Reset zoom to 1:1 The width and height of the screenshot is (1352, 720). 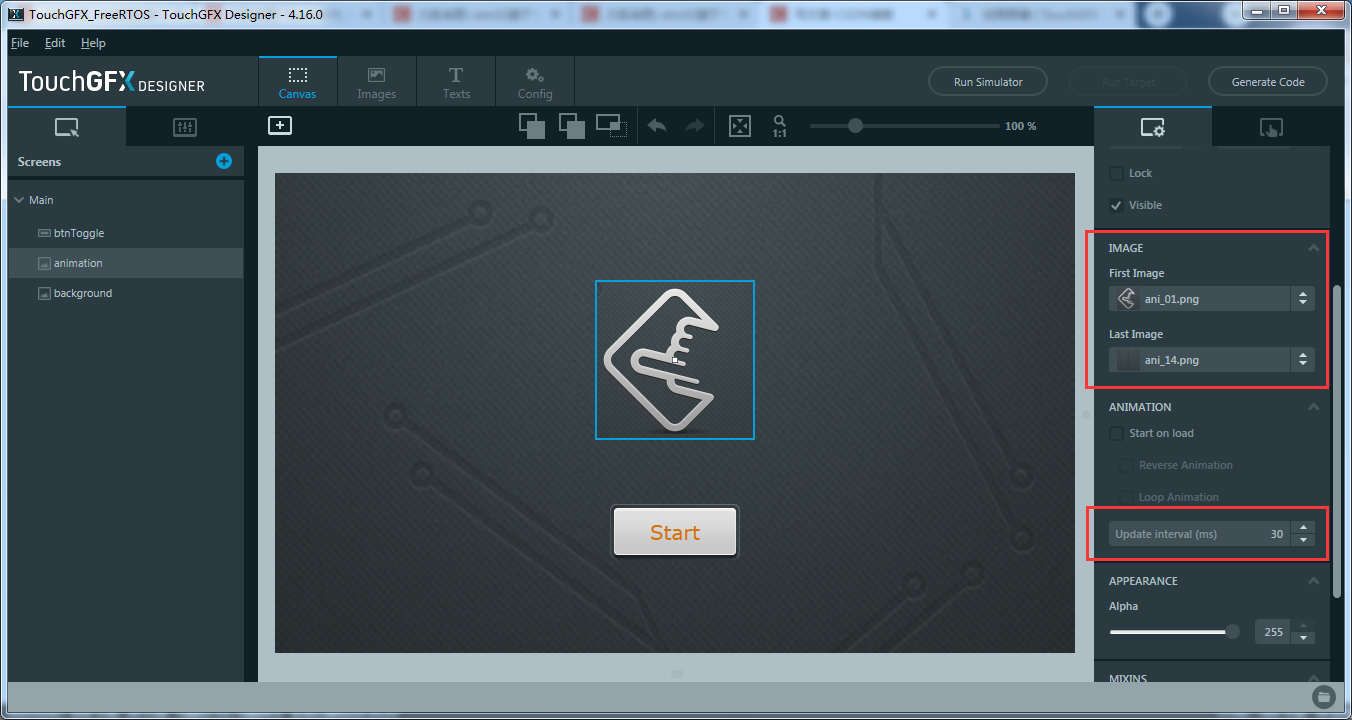click(x=779, y=126)
